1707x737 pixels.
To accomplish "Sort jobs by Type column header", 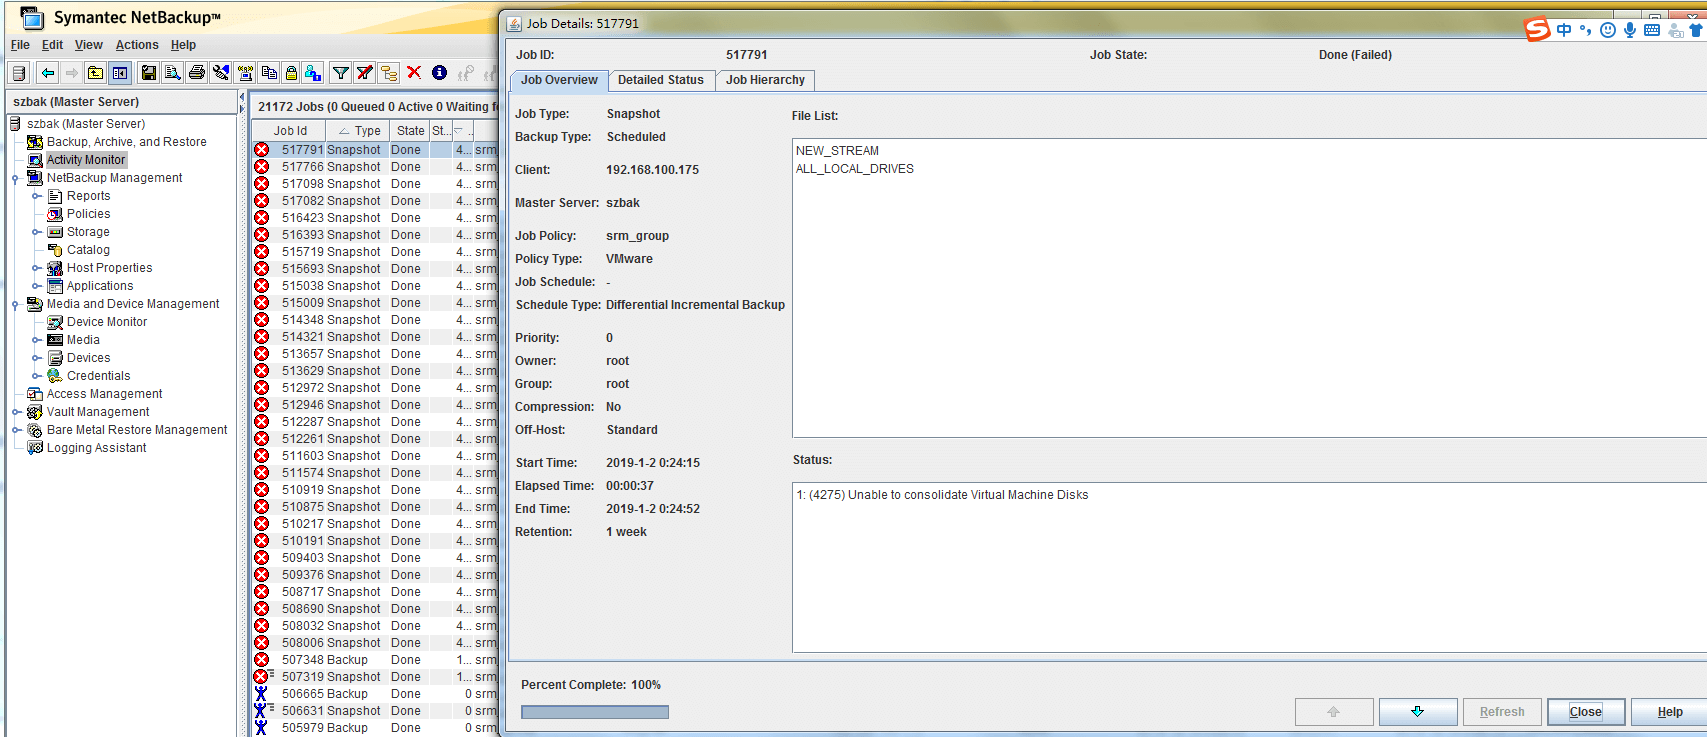I will (x=360, y=131).
